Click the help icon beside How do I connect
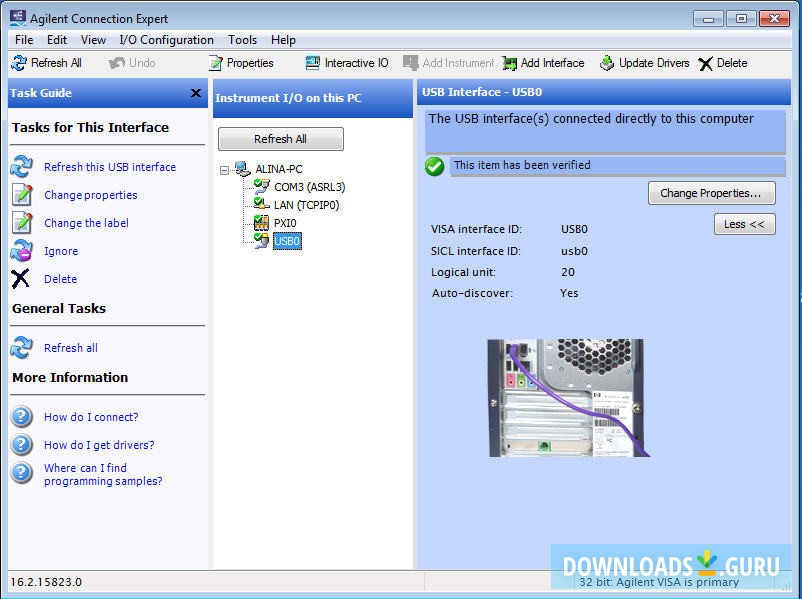 click(22, 417)
